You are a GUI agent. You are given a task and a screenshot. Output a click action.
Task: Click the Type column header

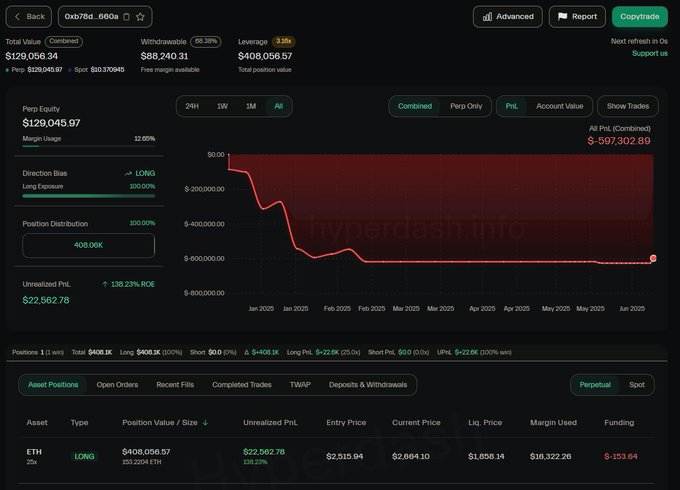79,422
